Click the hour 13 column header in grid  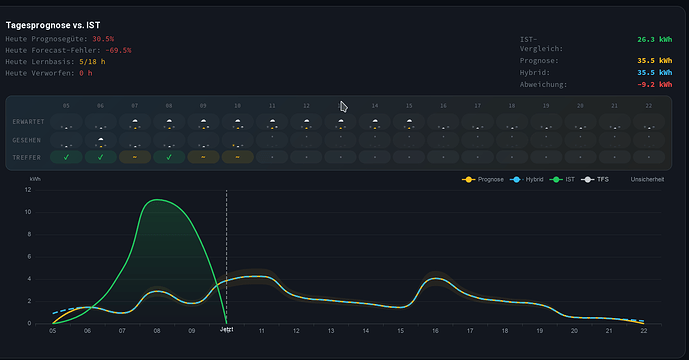pos(341,105)
